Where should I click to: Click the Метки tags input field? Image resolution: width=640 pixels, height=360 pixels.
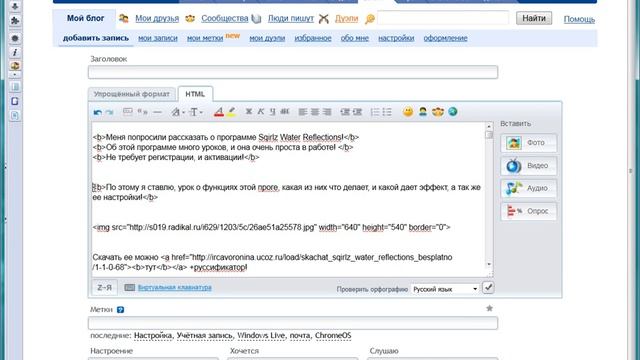tap(293, 323)
